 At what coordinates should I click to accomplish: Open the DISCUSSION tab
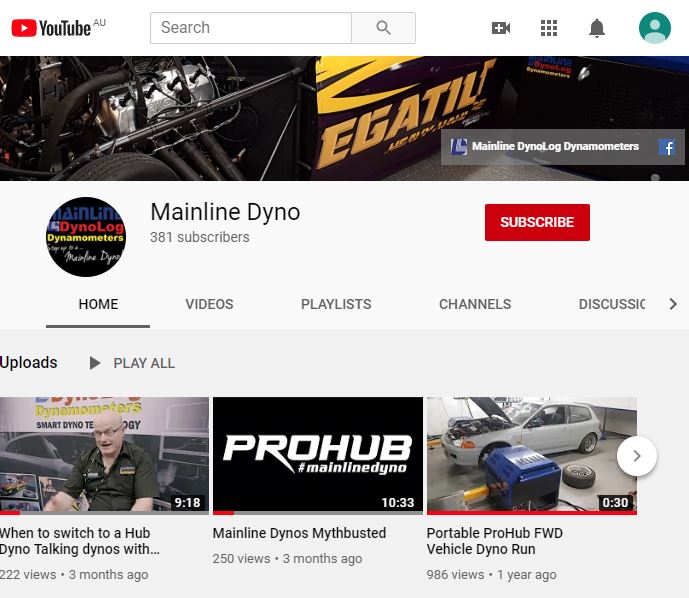(x=612, y=304)
